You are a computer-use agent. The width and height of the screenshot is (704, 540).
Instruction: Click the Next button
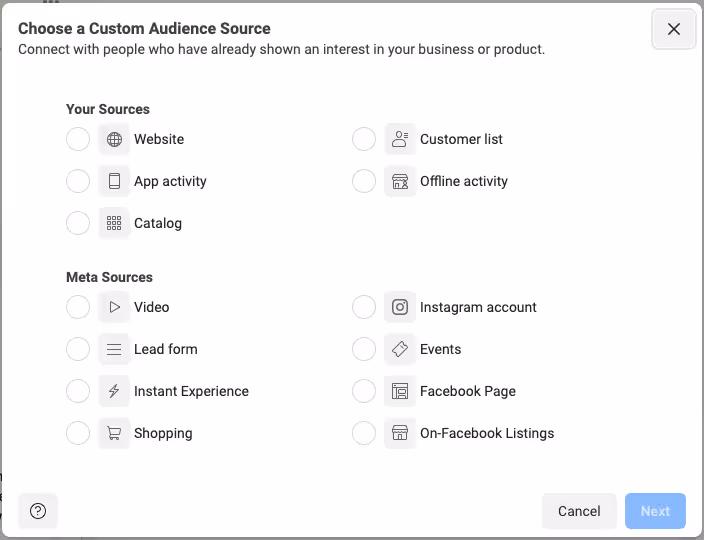tap(656, 511)
